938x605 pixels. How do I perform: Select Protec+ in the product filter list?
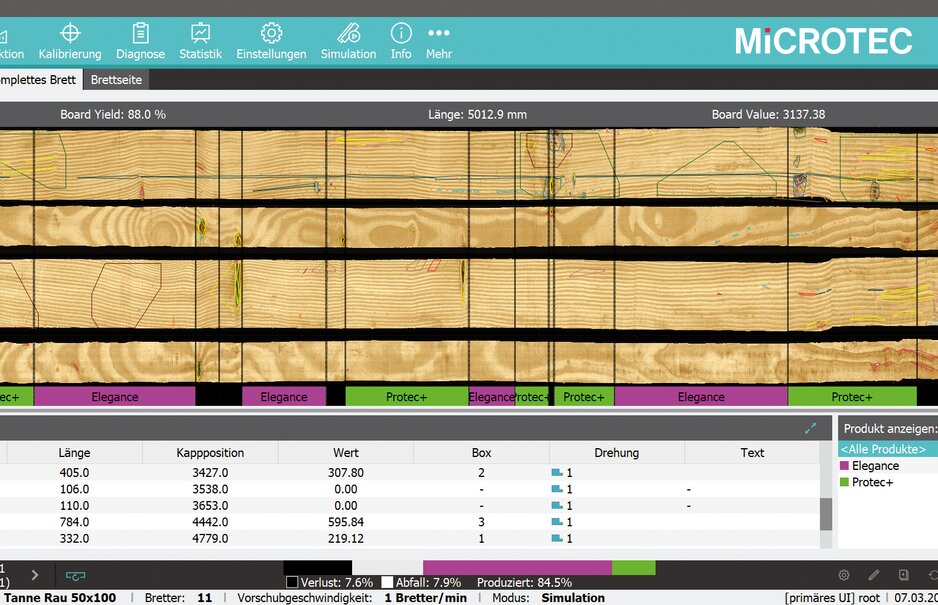871,482
